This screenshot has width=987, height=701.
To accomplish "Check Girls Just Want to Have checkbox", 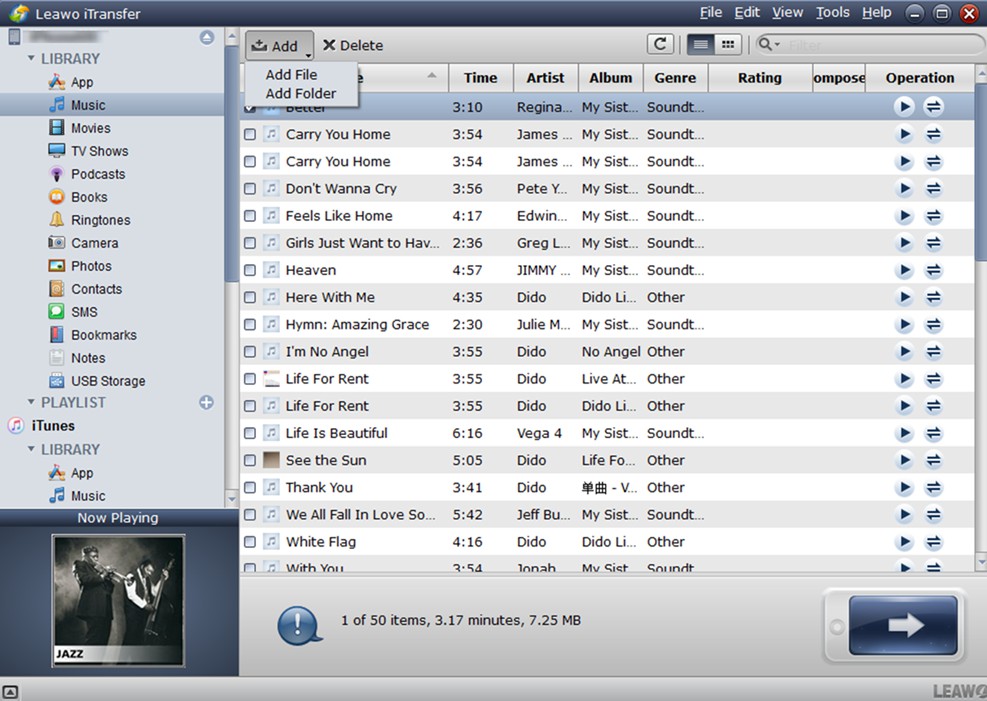I will 250,243.
